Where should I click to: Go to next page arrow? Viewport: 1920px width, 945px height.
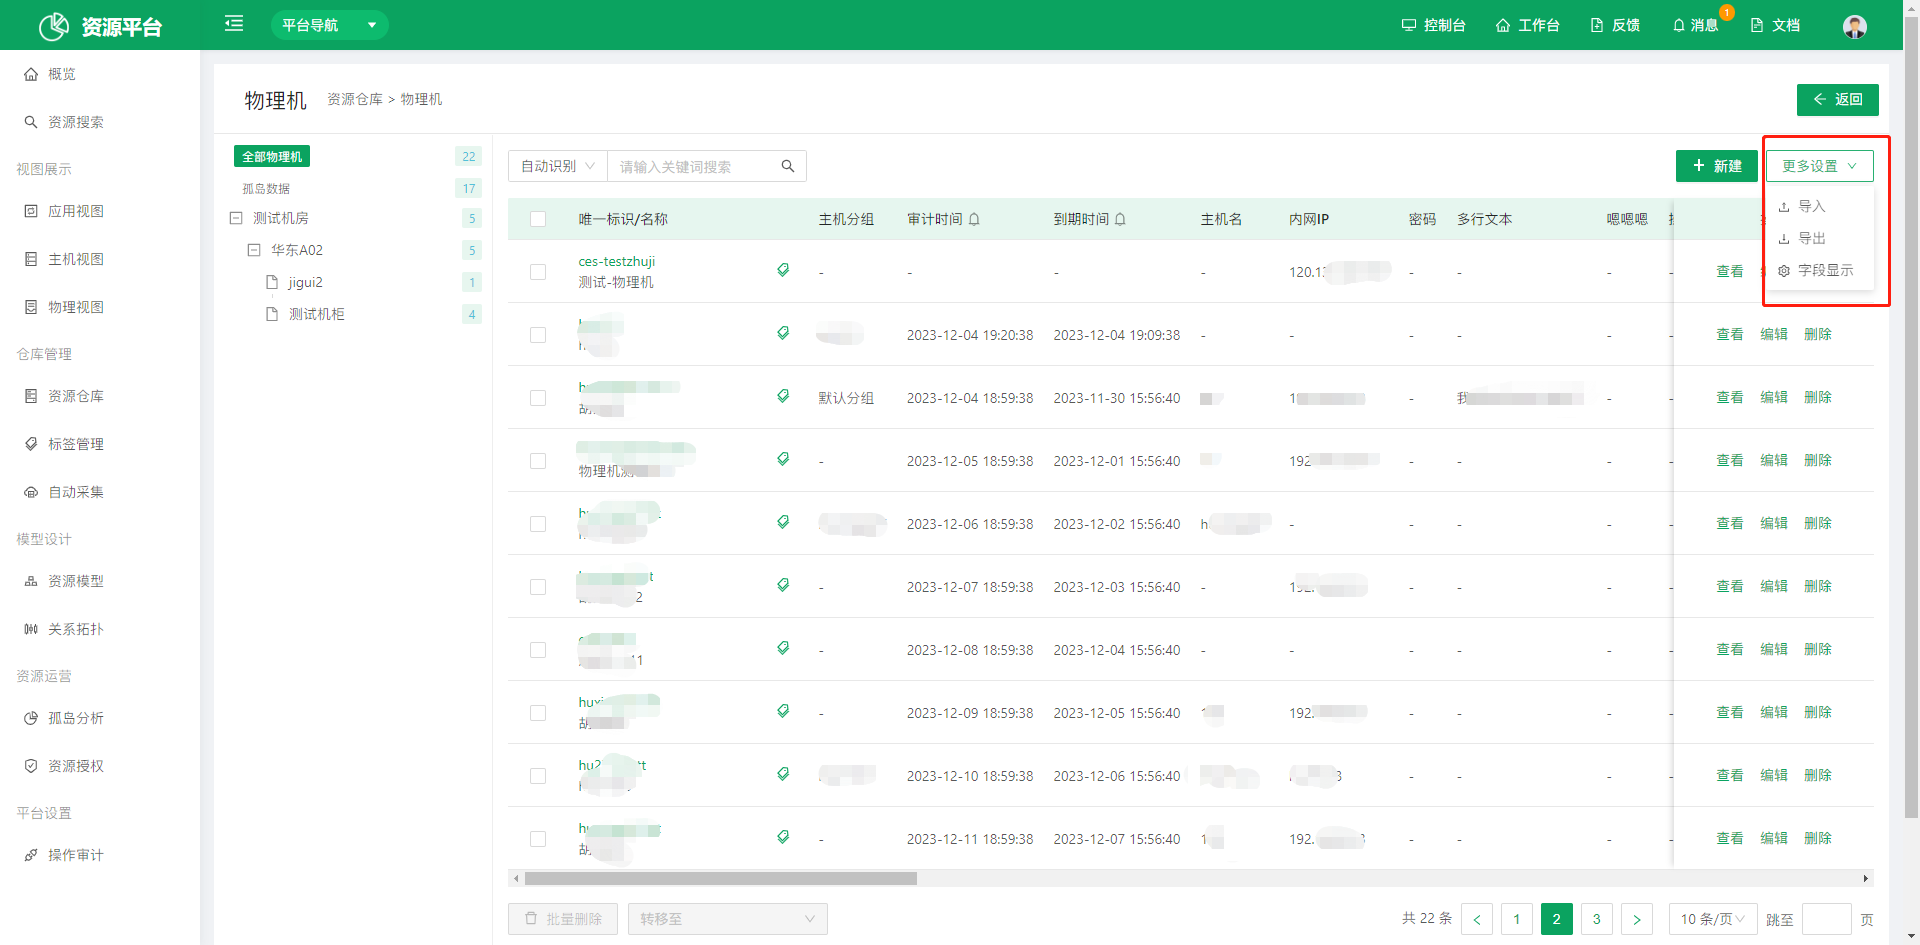coord(1637,919)
